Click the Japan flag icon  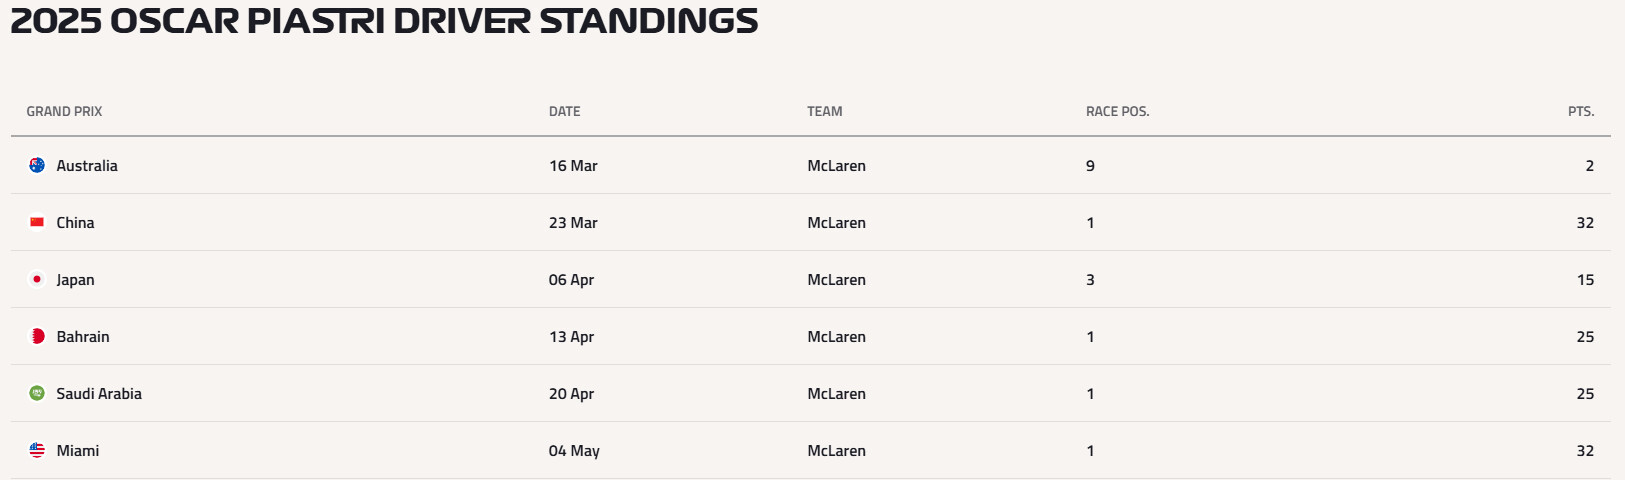coord(37,280)
